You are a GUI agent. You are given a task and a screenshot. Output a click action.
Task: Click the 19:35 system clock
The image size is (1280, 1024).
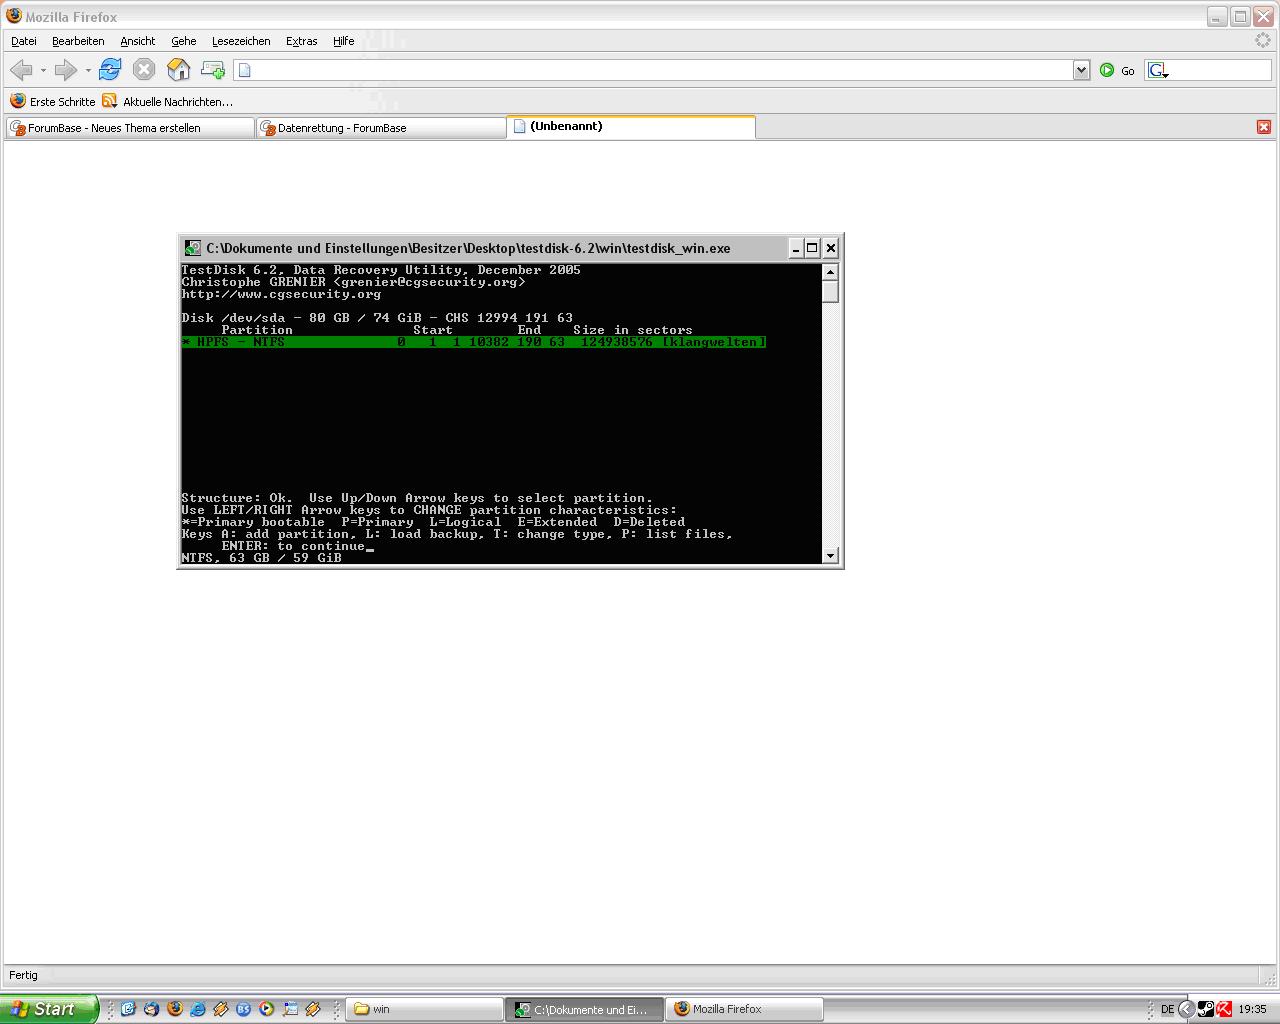pos(1252,1009)
